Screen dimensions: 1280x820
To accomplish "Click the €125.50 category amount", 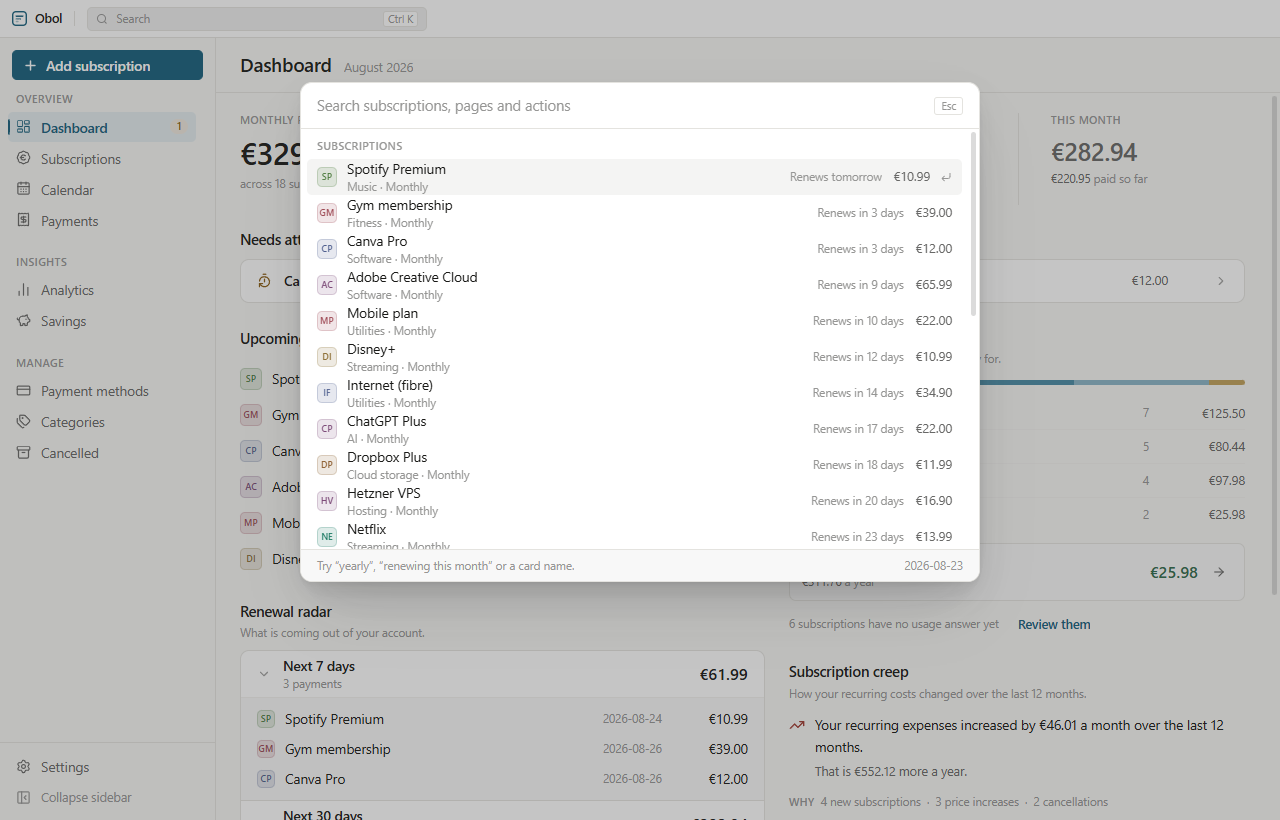I will tap(1223, 413).
